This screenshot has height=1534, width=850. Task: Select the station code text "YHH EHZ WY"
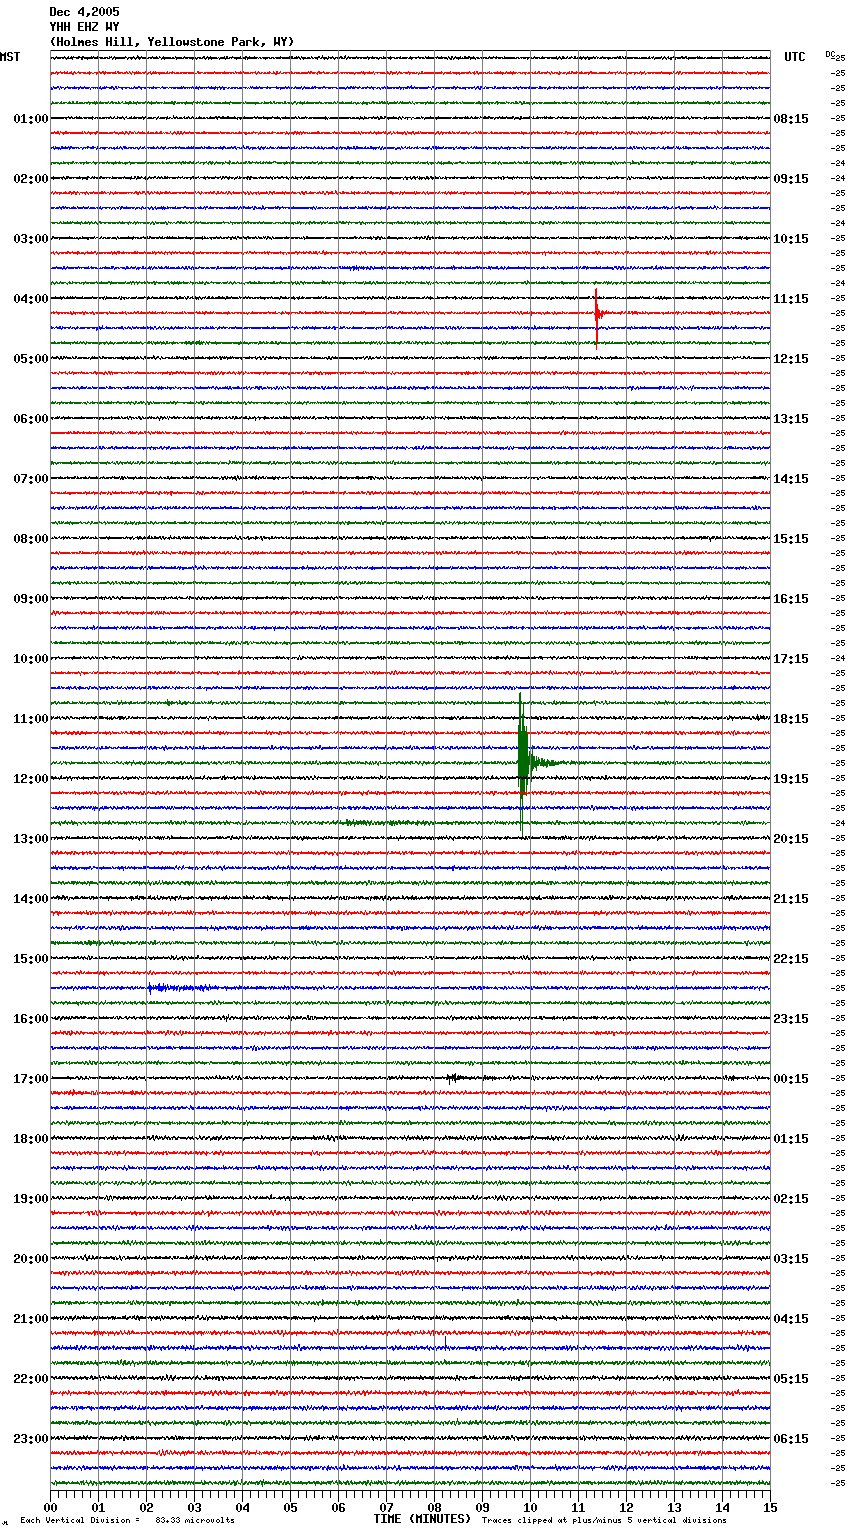pyautogui.click(x=84, y=27)
